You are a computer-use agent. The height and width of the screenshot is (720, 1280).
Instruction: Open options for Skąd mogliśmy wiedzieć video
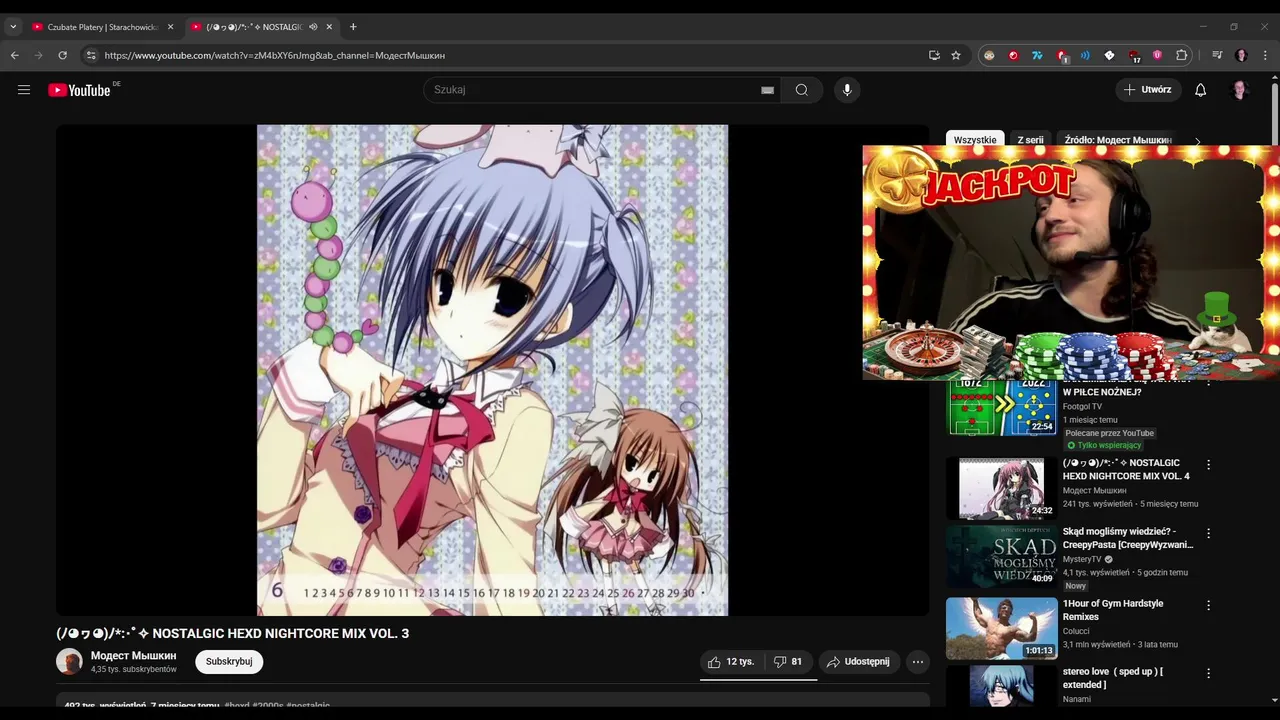coord(1208,534)
